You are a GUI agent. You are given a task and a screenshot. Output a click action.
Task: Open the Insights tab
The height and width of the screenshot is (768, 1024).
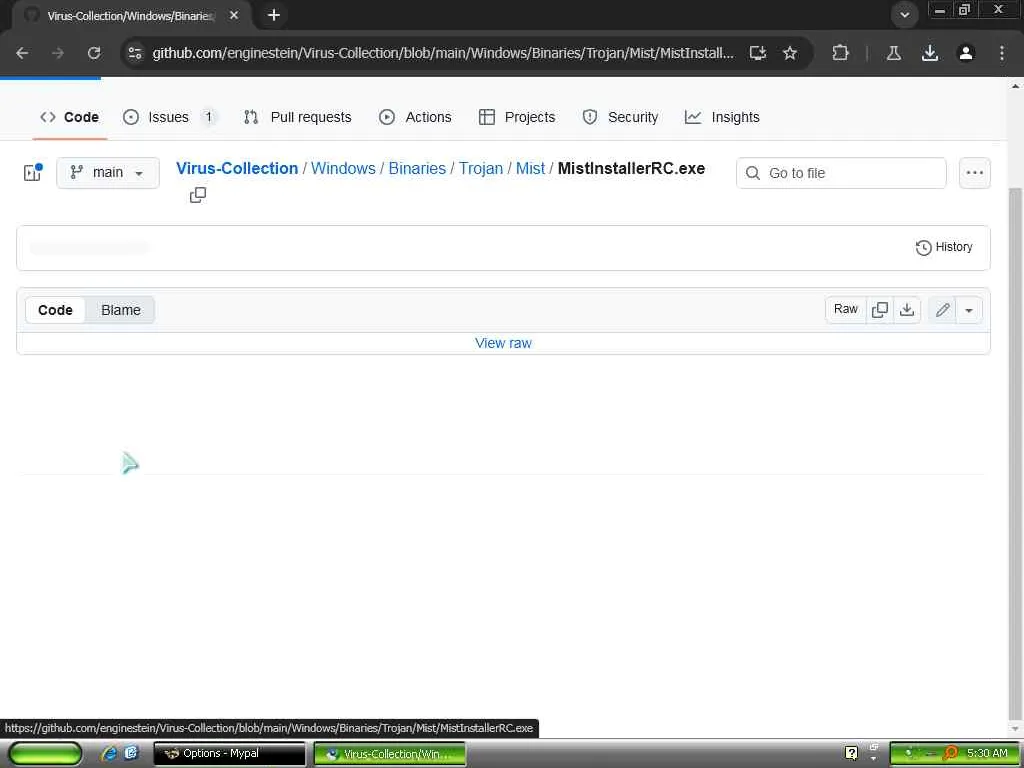coord(722,118)
